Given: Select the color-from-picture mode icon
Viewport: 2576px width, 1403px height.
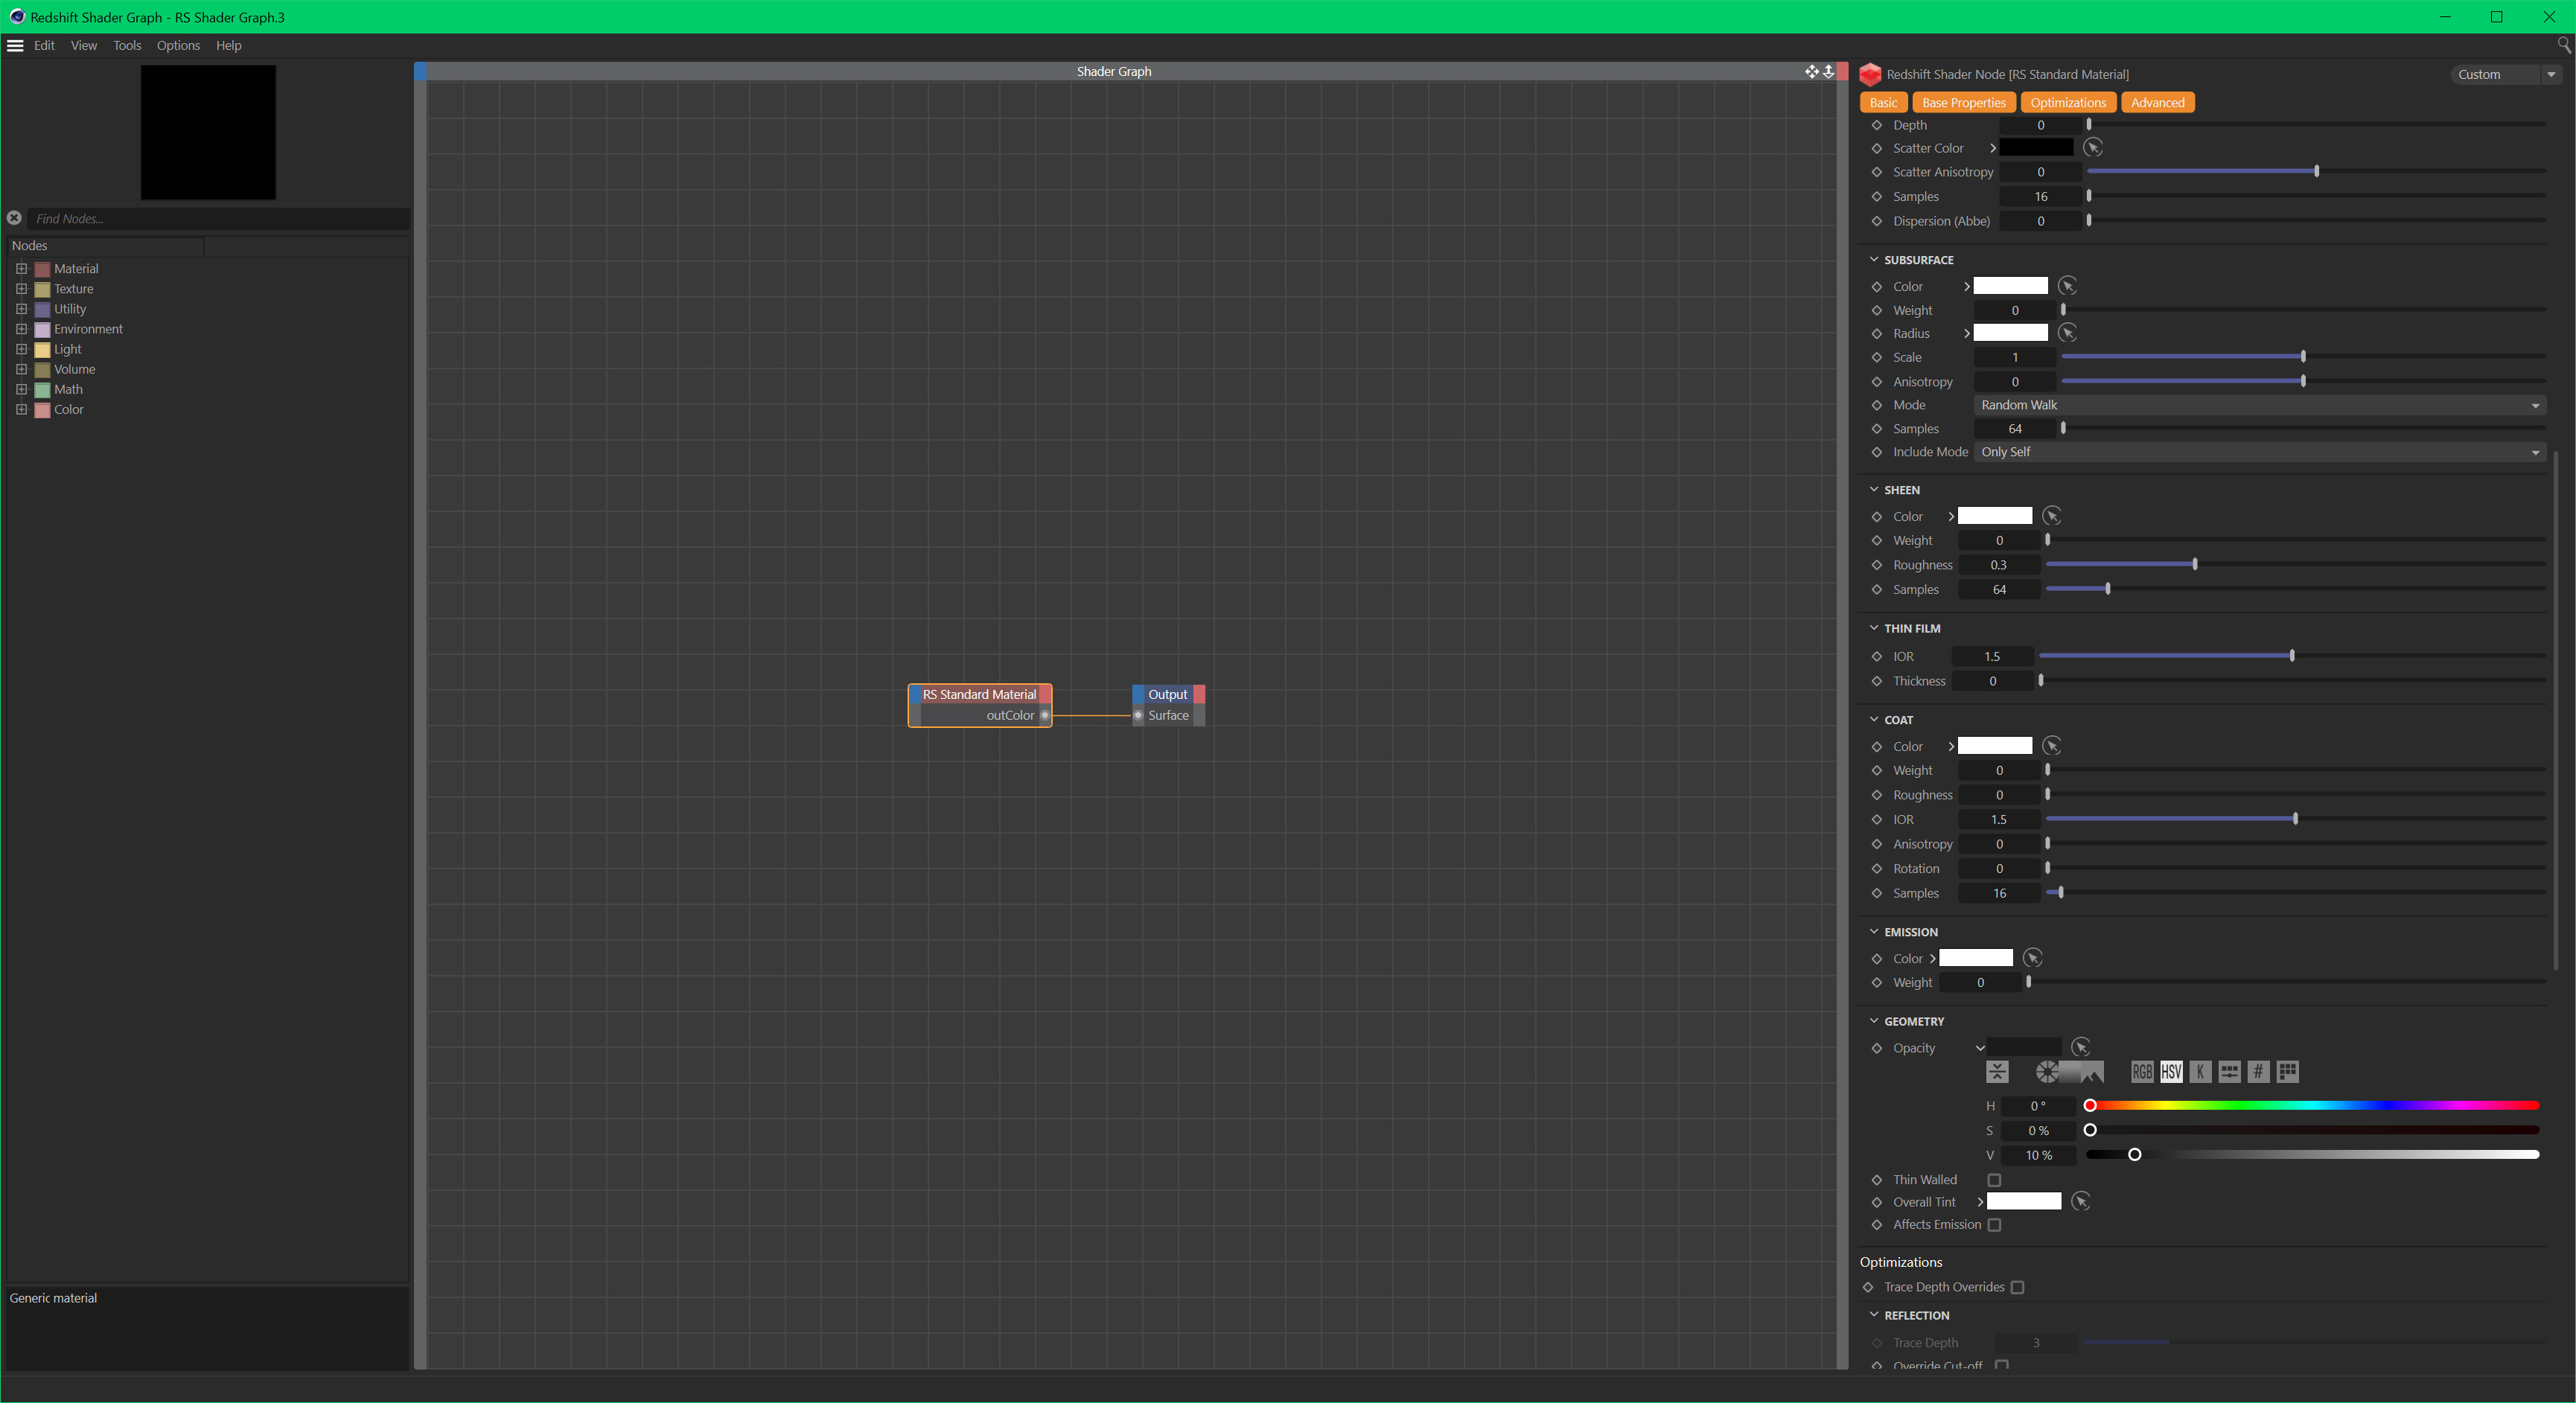Looking at the screenshot, I should pos(2092,1072).
